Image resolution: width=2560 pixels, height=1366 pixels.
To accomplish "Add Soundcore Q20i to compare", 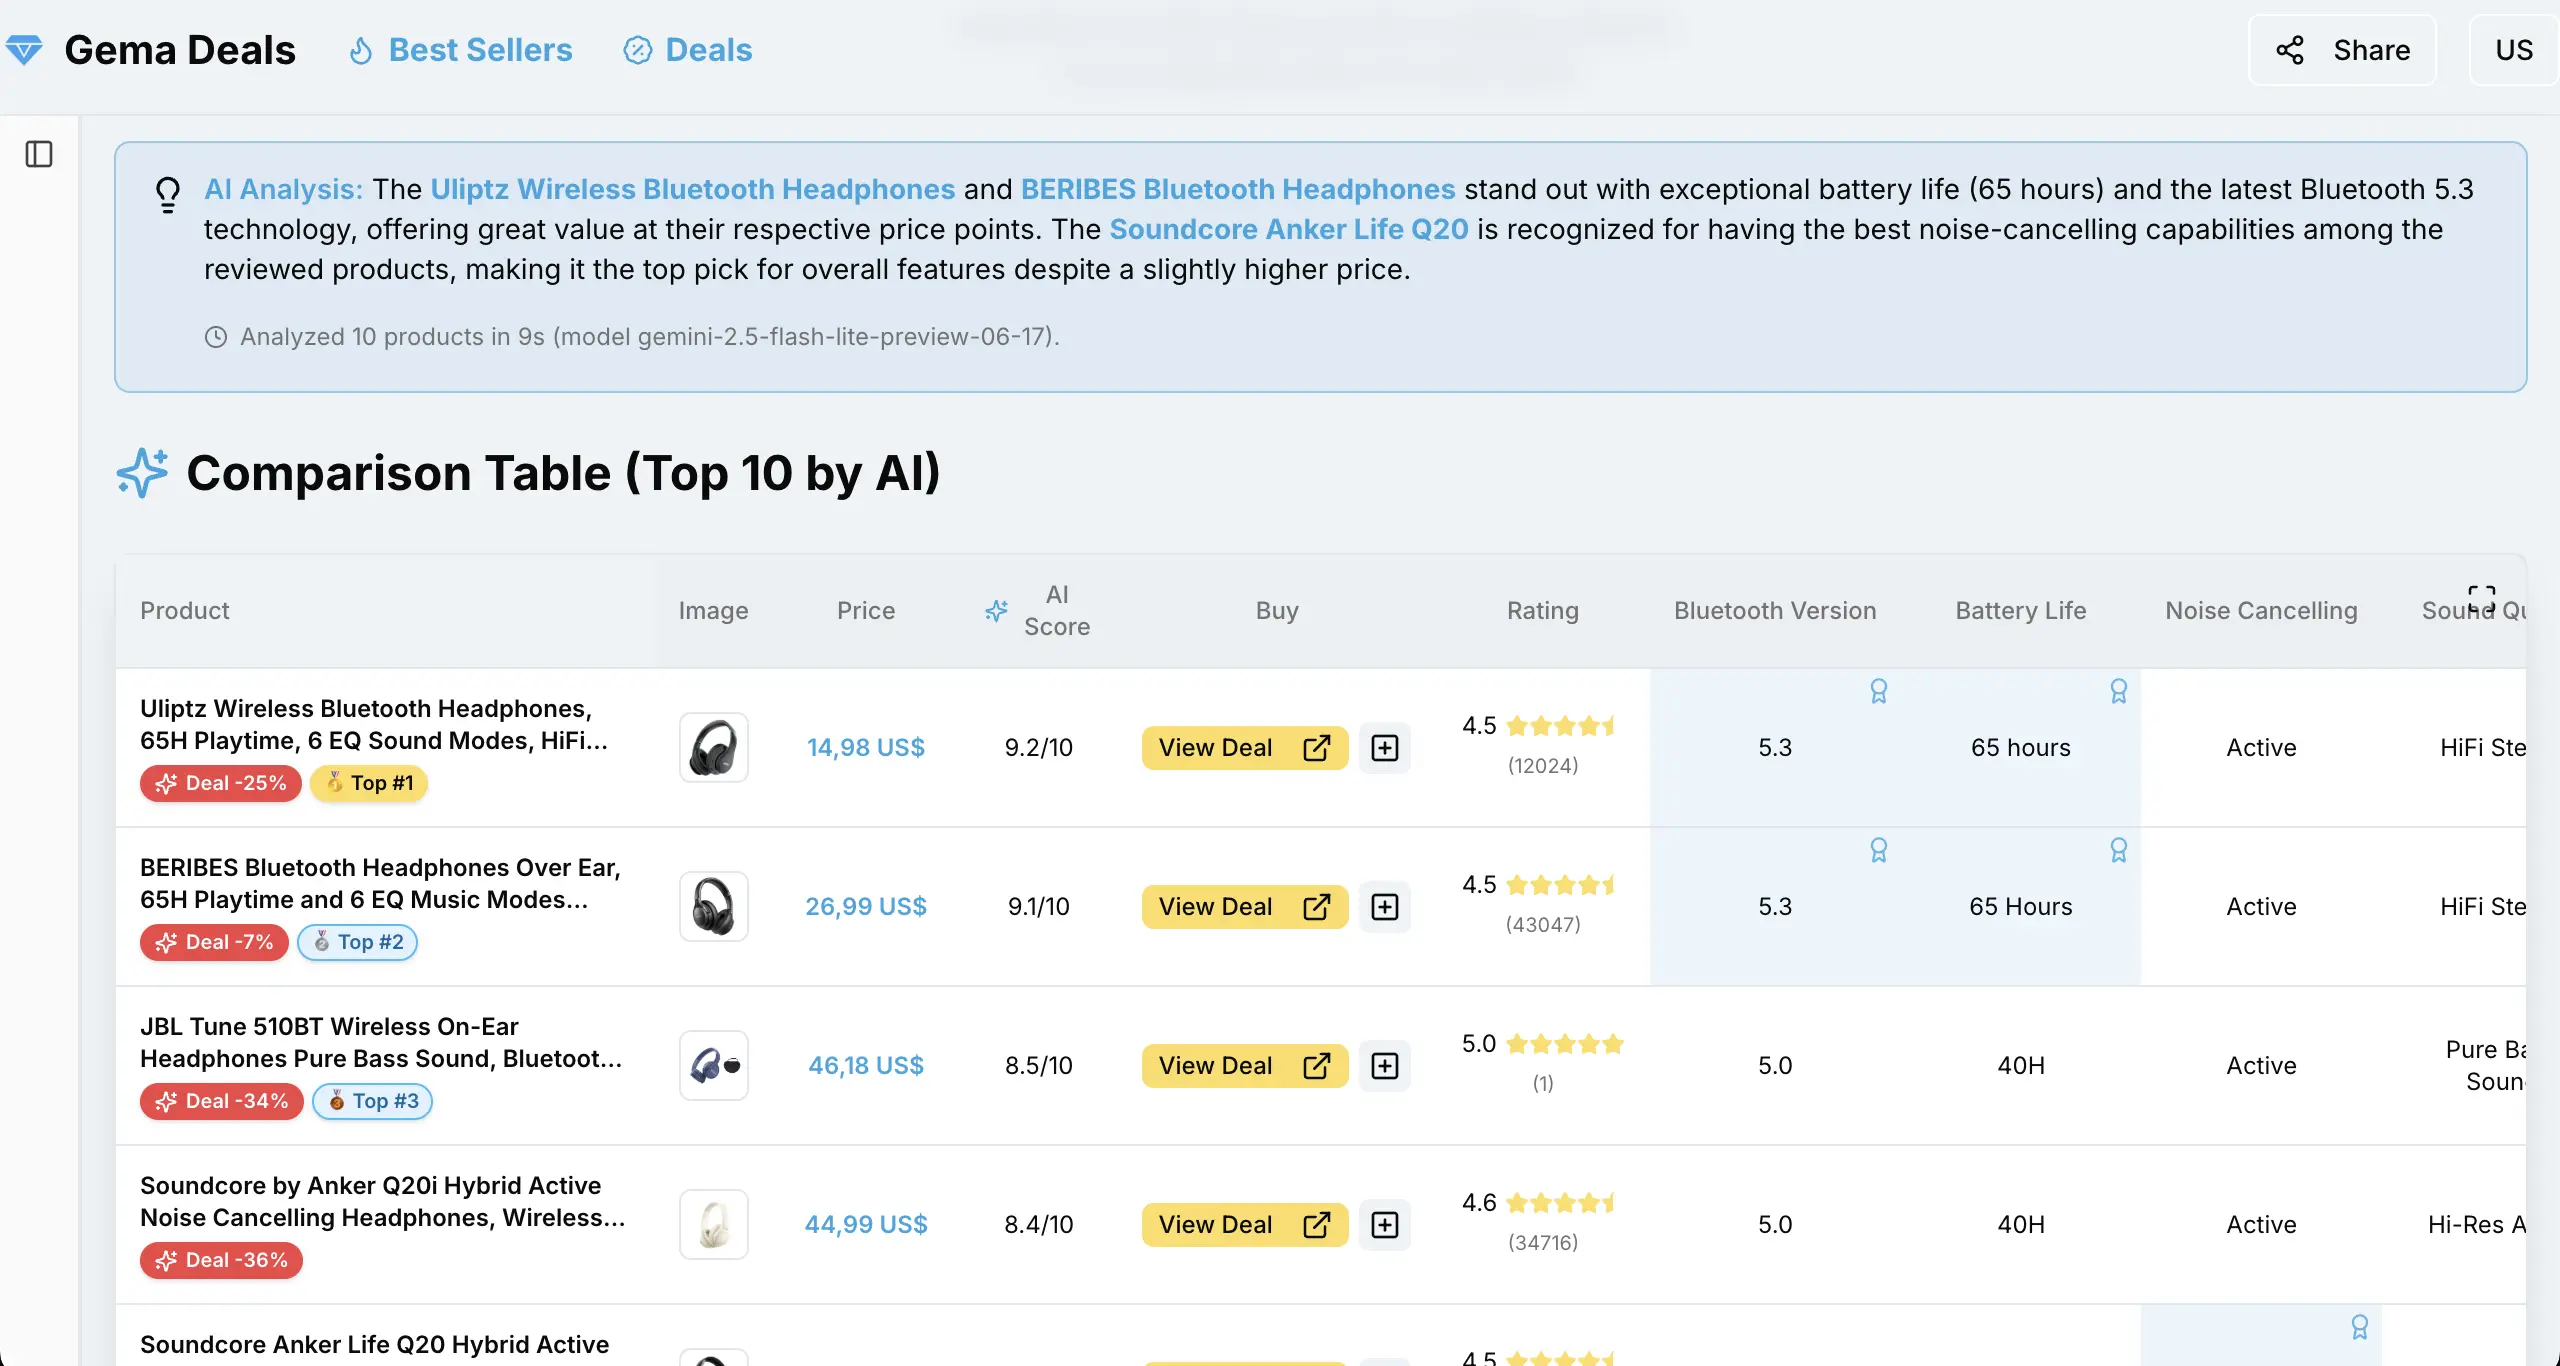I will click(x=1384, y=1225).
